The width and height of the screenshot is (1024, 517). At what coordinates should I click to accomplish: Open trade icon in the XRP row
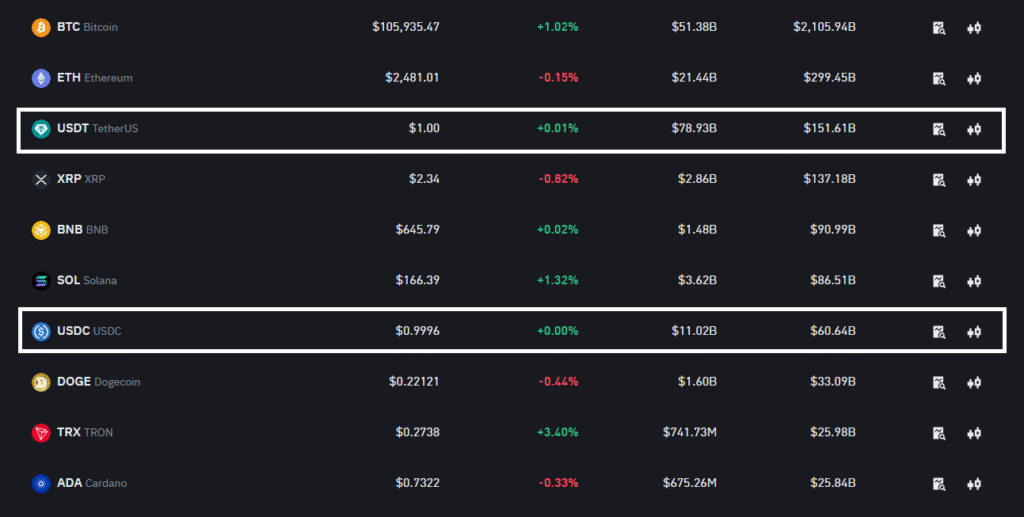pos(974,180)
